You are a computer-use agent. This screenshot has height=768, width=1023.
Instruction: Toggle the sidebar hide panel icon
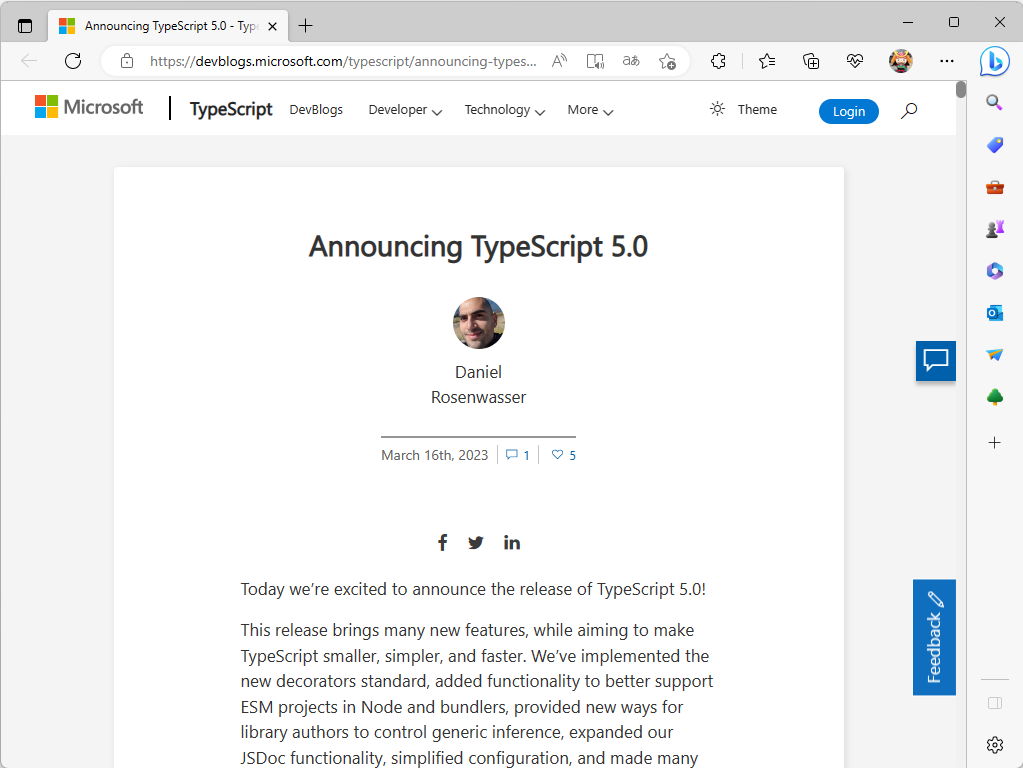[x=994, y=703]
